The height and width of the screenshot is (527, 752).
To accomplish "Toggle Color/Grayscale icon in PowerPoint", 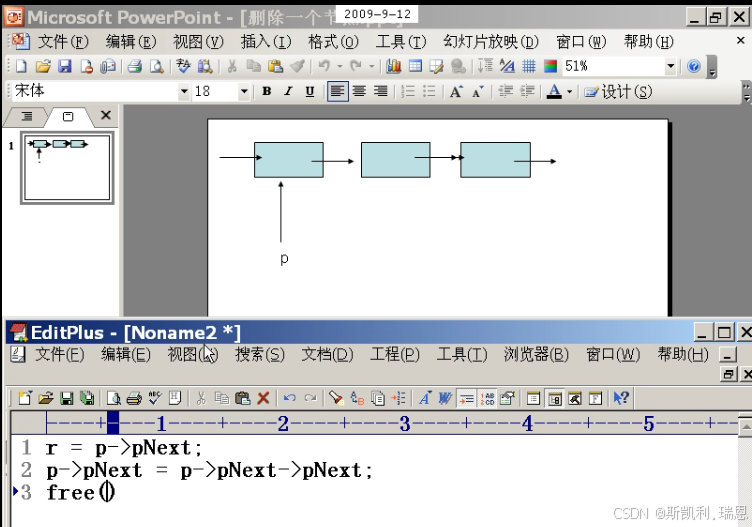I will [x=551, y=66].
